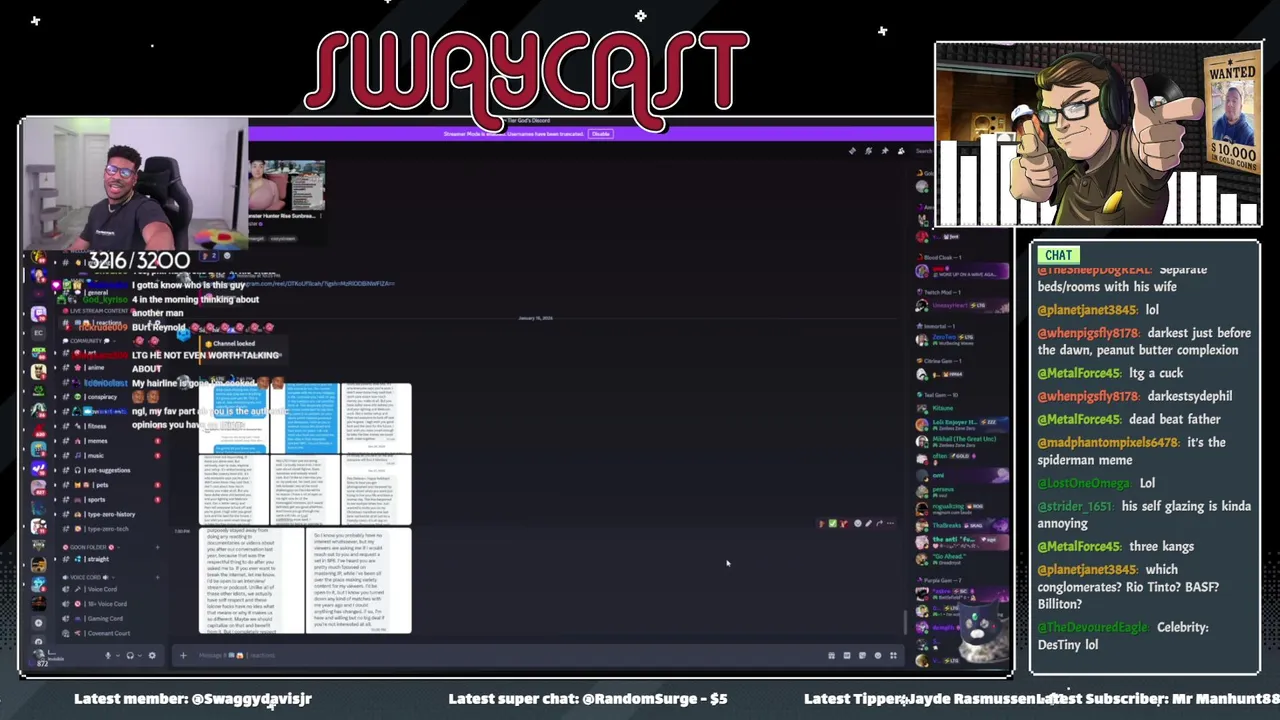The width and height of the screenshot is (1280, 720).
Task: Open the GIF picker in the chat input bar
Action: [846, 656]
